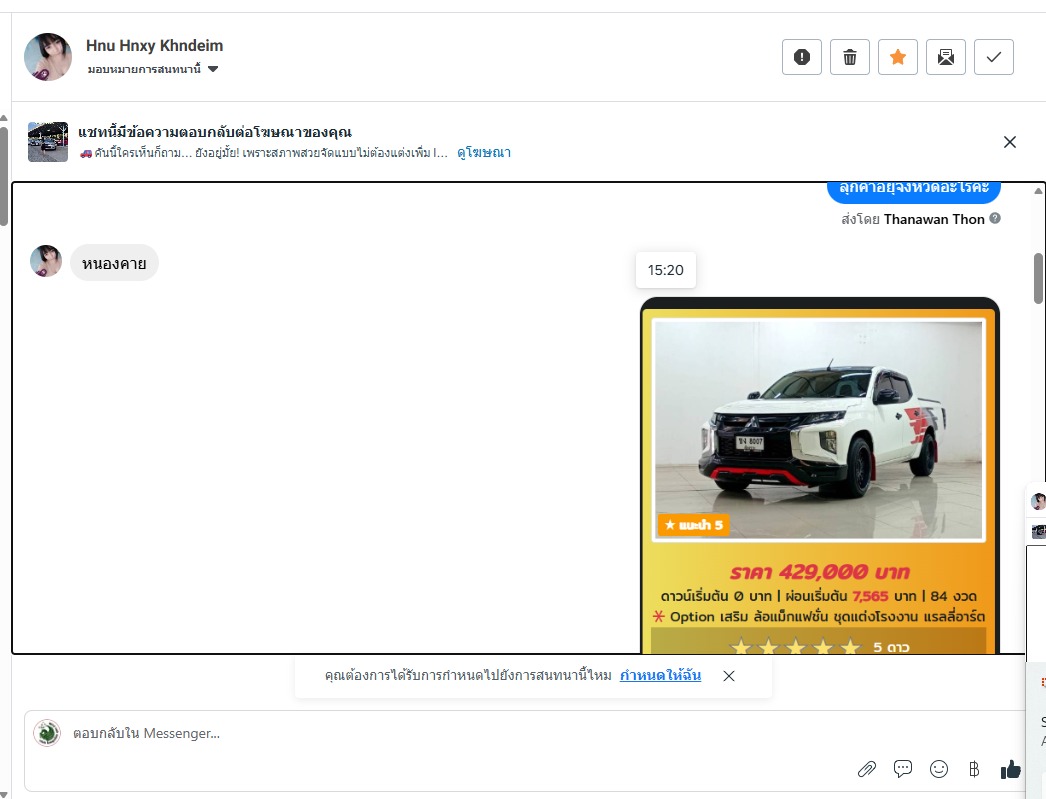Click the กำหนดให้ฉัน assign link
Viewport: 1046px width, 799px height.
pyautogui.click(x=660, y=676)
